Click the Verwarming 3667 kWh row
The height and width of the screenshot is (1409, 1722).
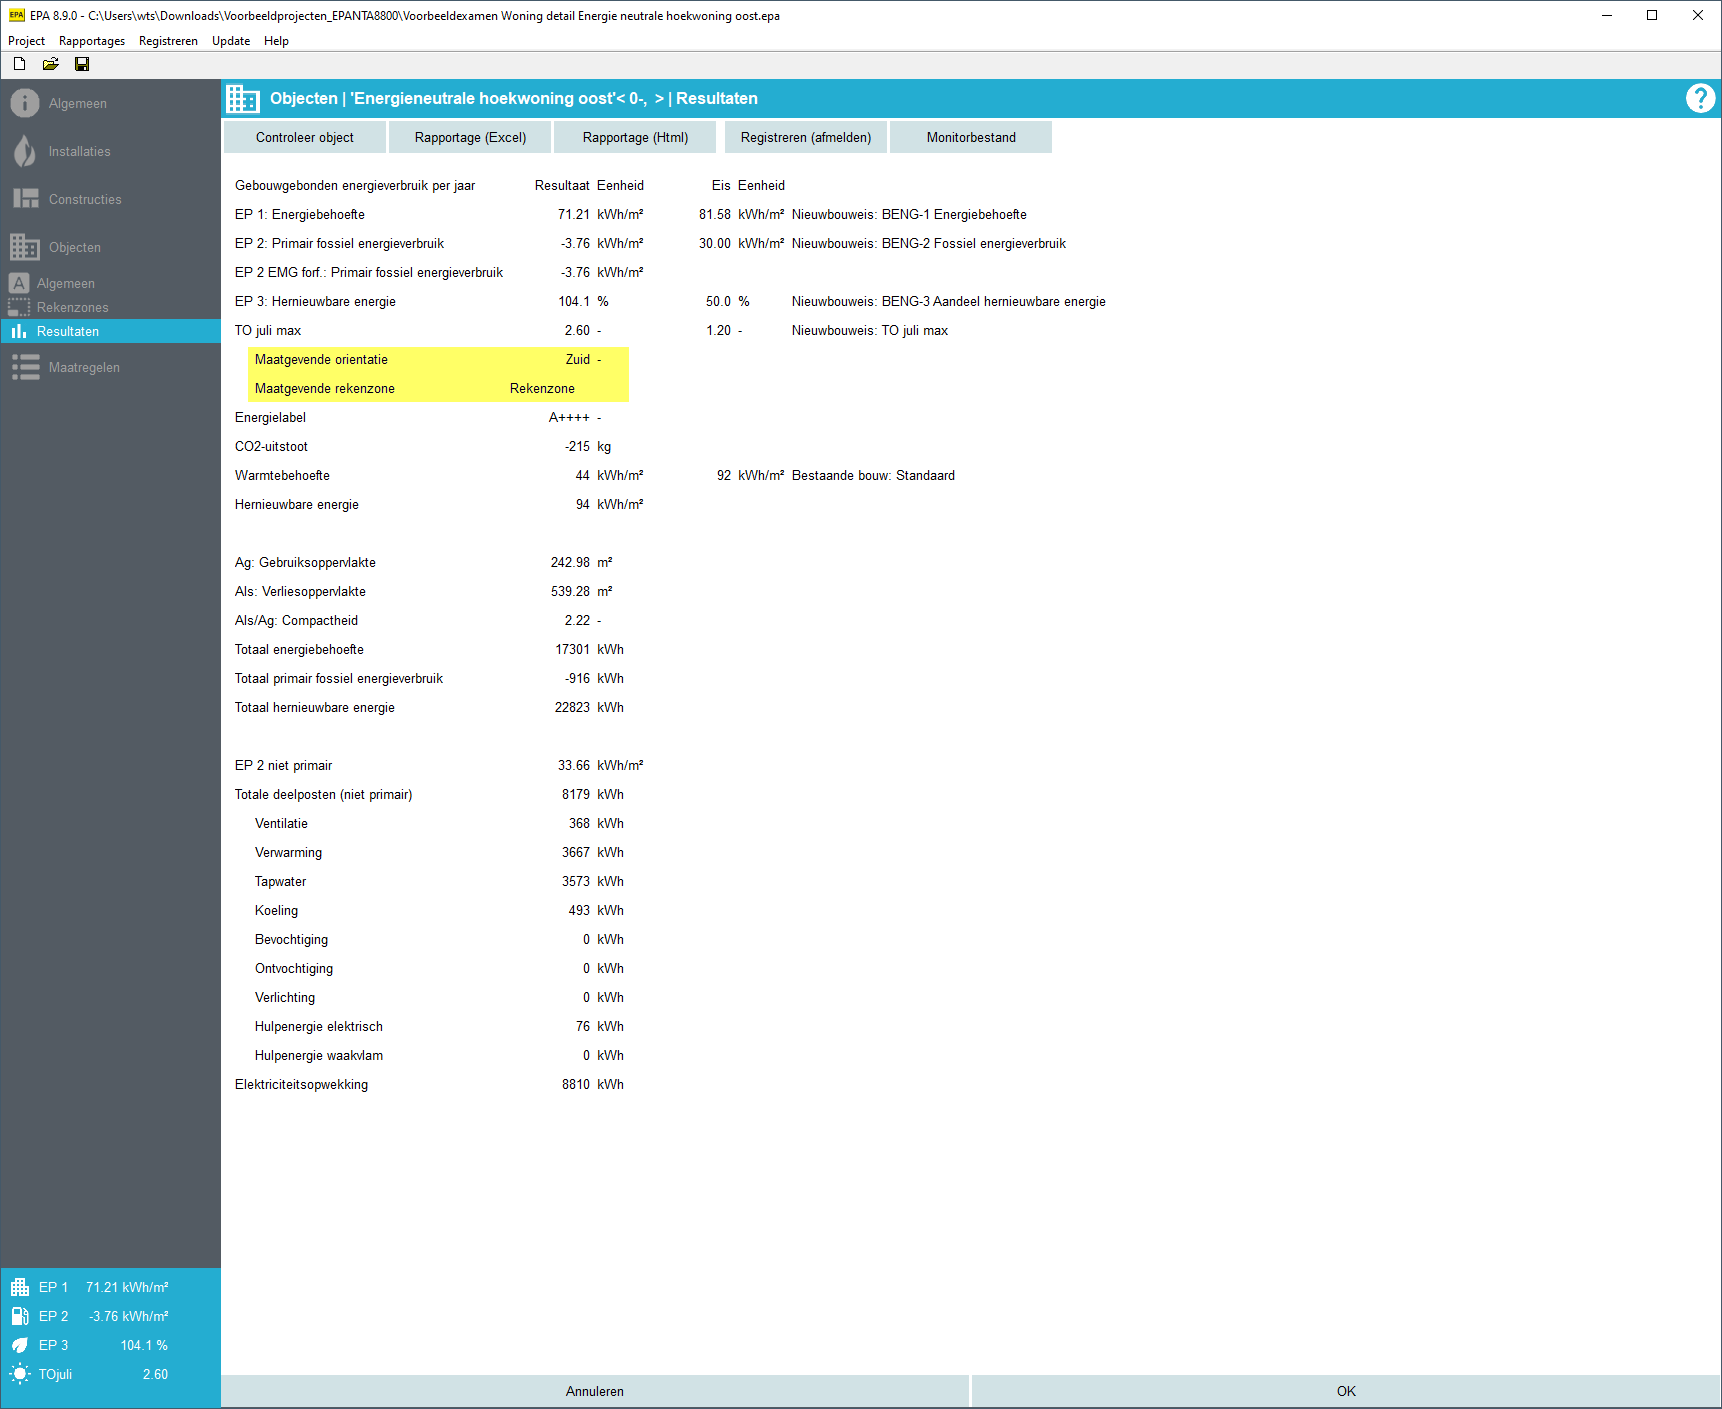pyautogui.click(x=439, y=852)
